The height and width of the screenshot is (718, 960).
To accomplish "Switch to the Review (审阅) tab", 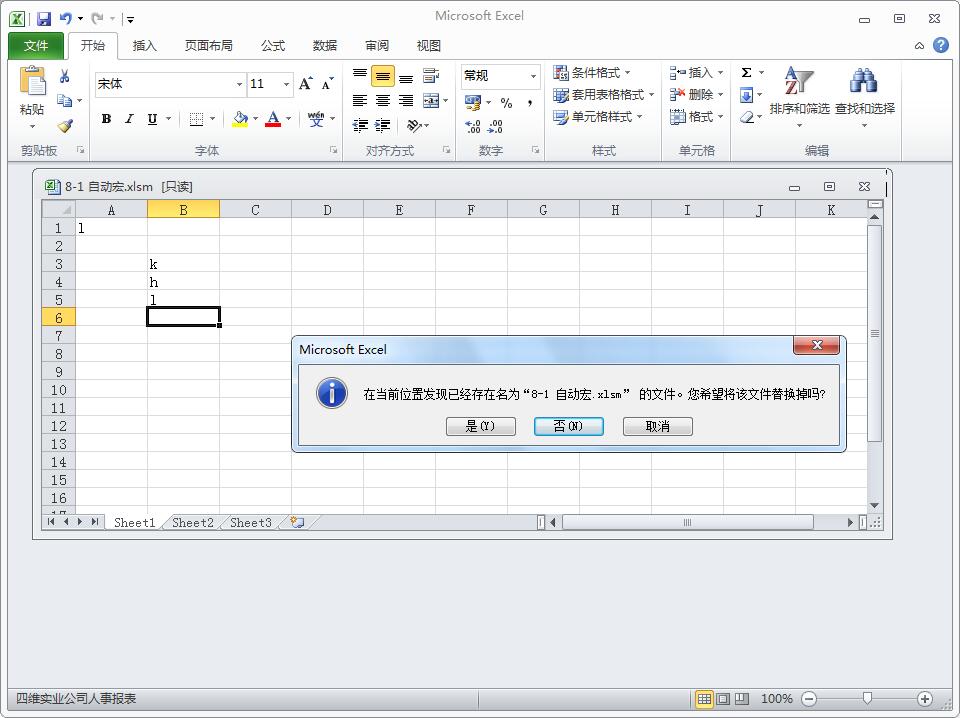I will pyautogui.click(x=377, y=46).
